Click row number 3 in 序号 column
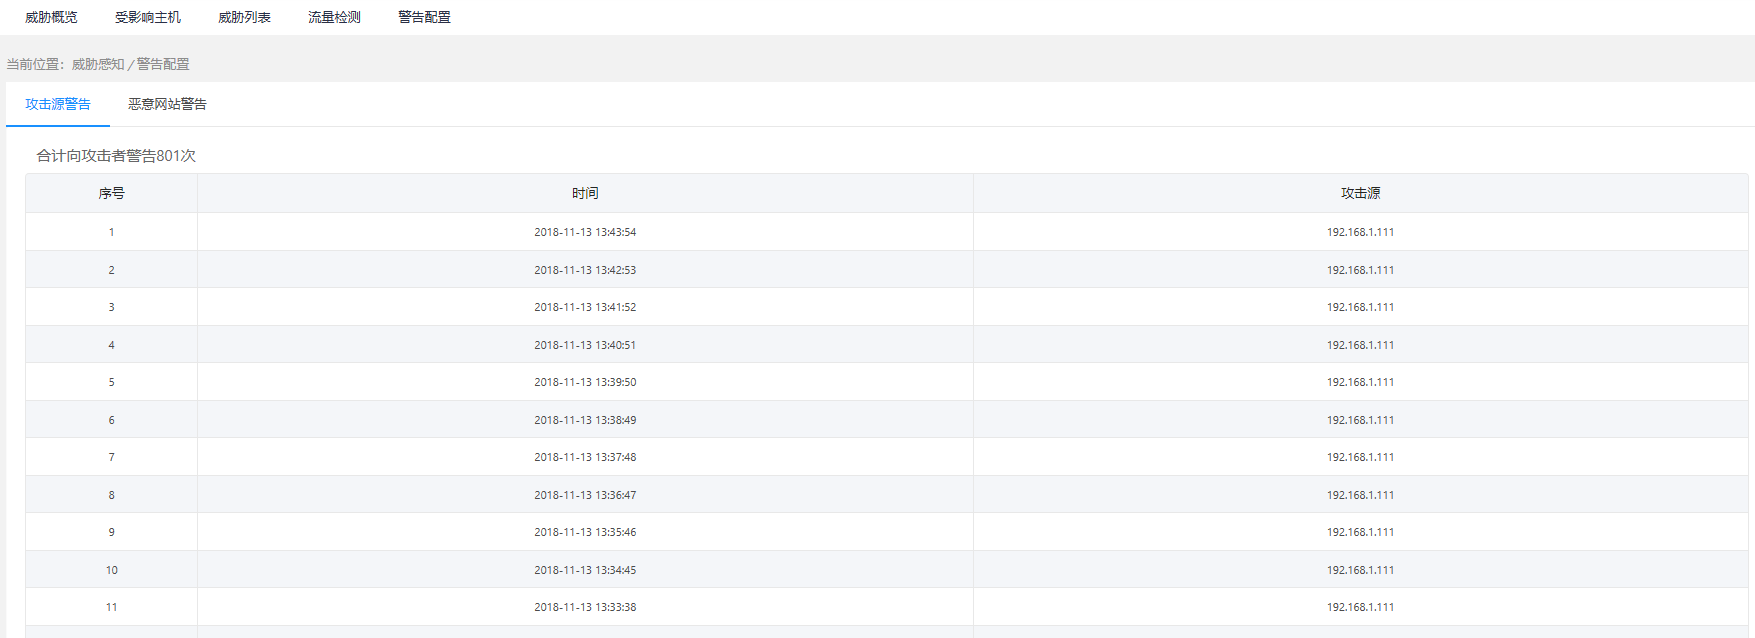 111,307
